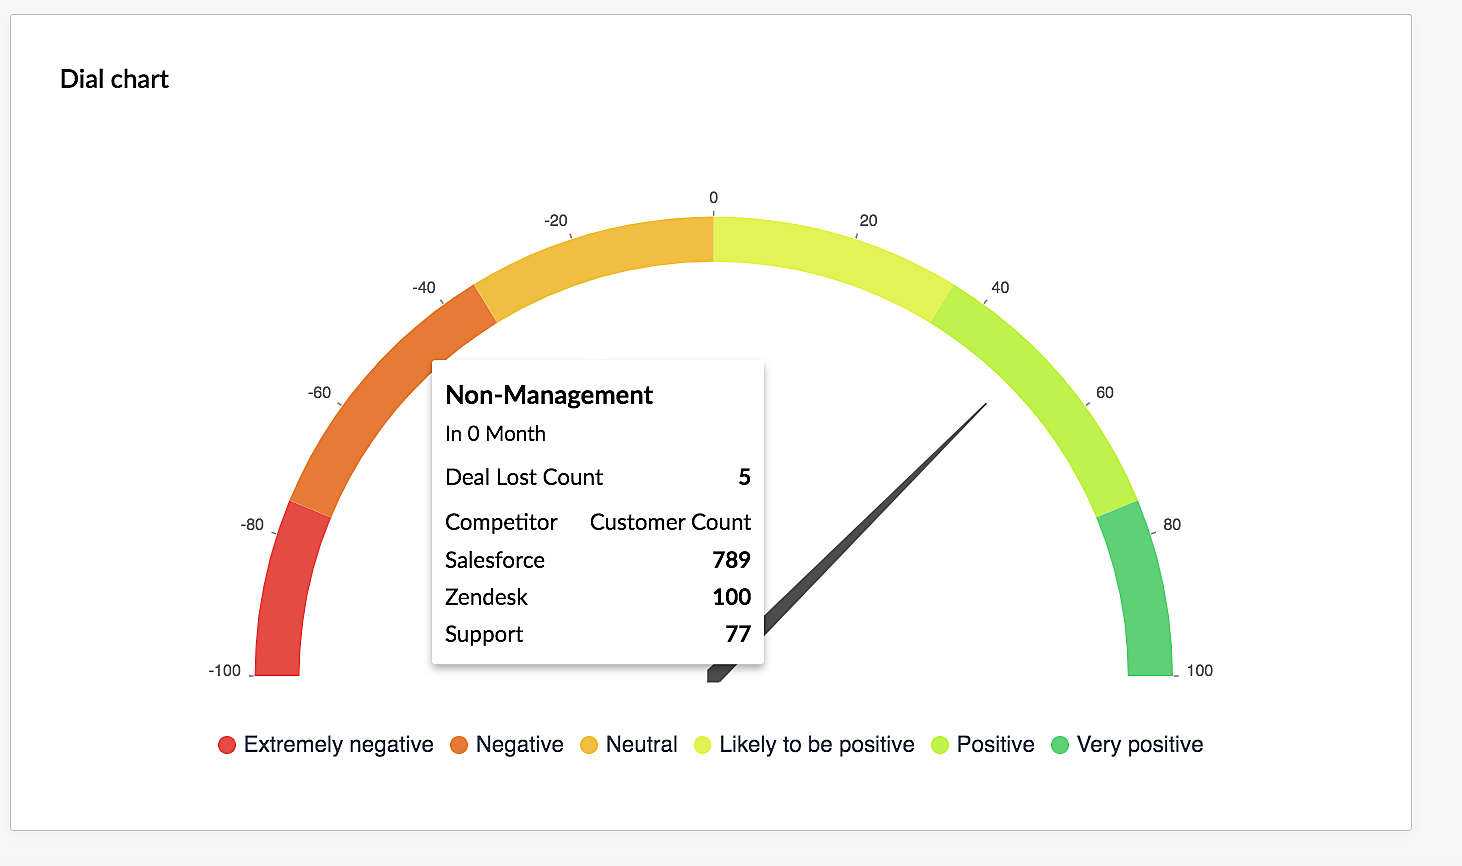This screenshot has width=1462, height=866.
Task: Click the red Extremely negative legend dot
Action: click(227, 745)
